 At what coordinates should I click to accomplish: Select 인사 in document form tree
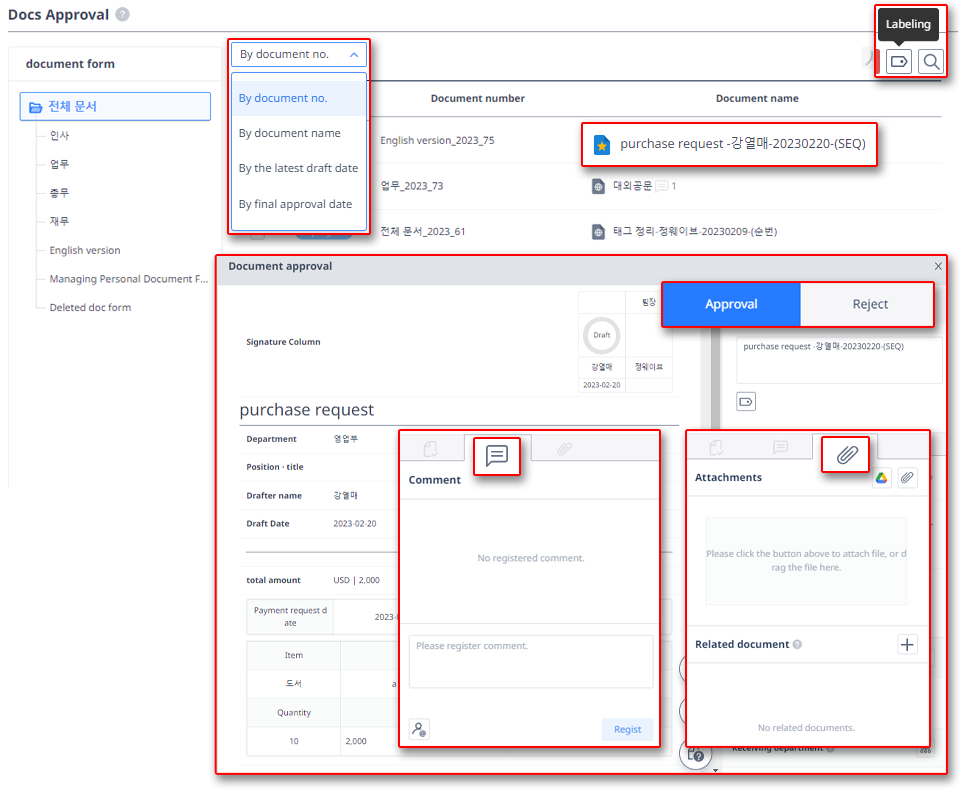pos(59,135)
